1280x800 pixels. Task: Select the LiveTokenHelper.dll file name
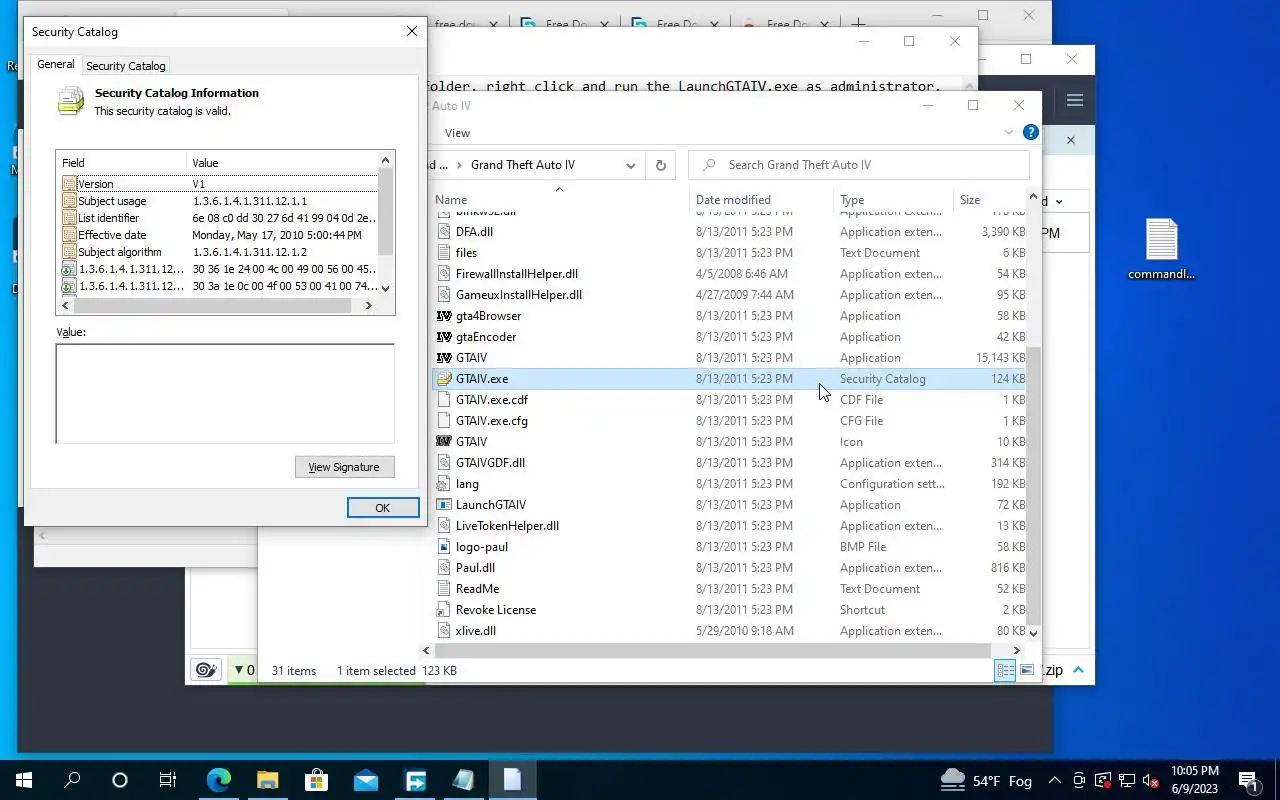508,526
